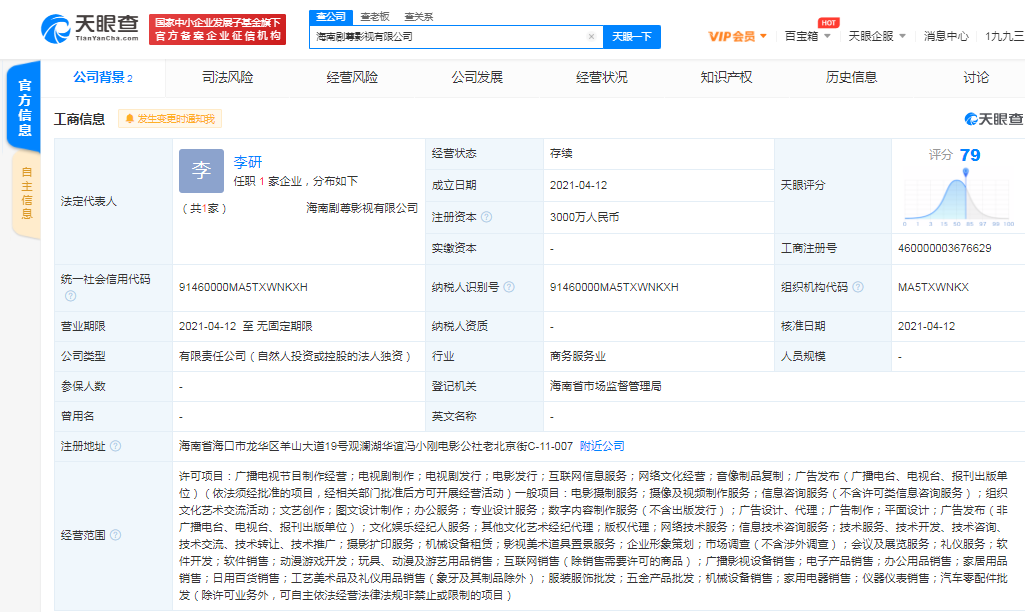Open the 知识产权 tab

coord(726,78)
